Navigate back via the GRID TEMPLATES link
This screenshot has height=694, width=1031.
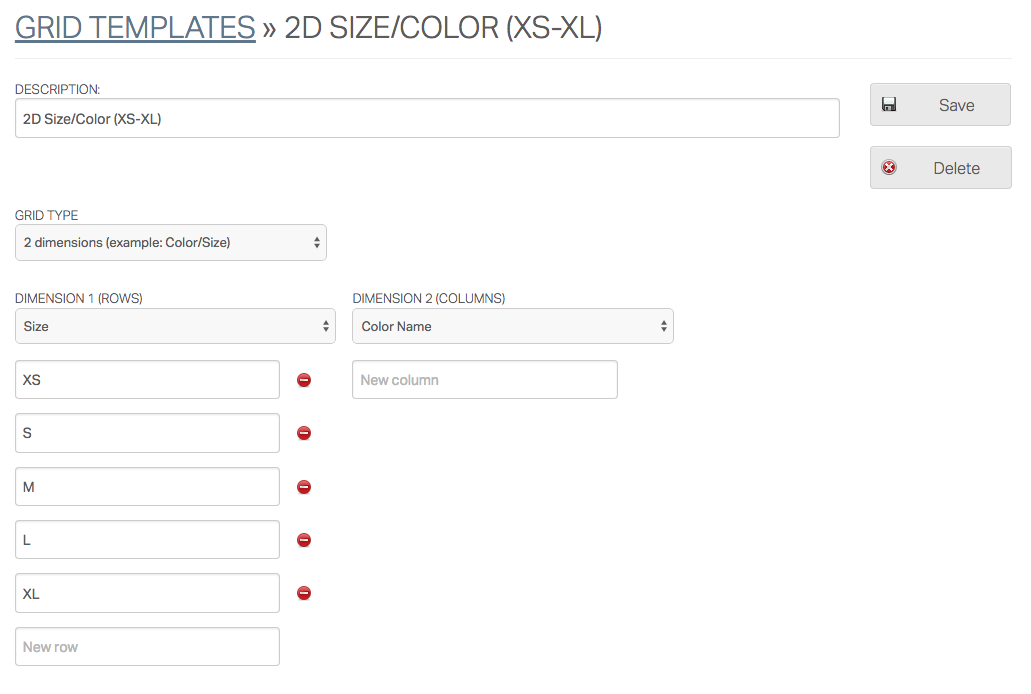pyautogui.click(x=134, y=27)
